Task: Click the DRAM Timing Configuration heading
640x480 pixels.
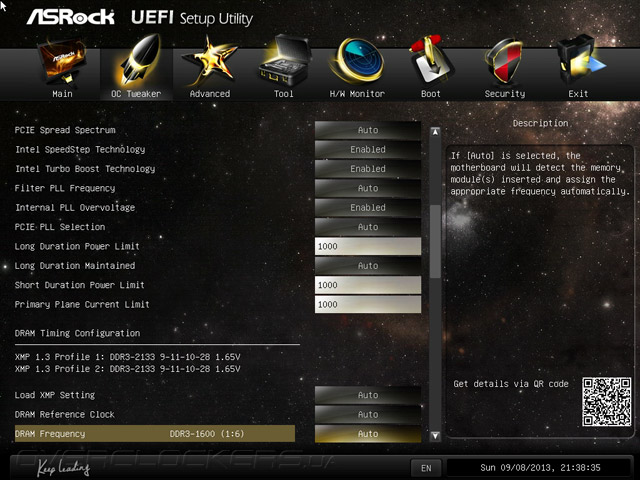Action: coord(78,333)
